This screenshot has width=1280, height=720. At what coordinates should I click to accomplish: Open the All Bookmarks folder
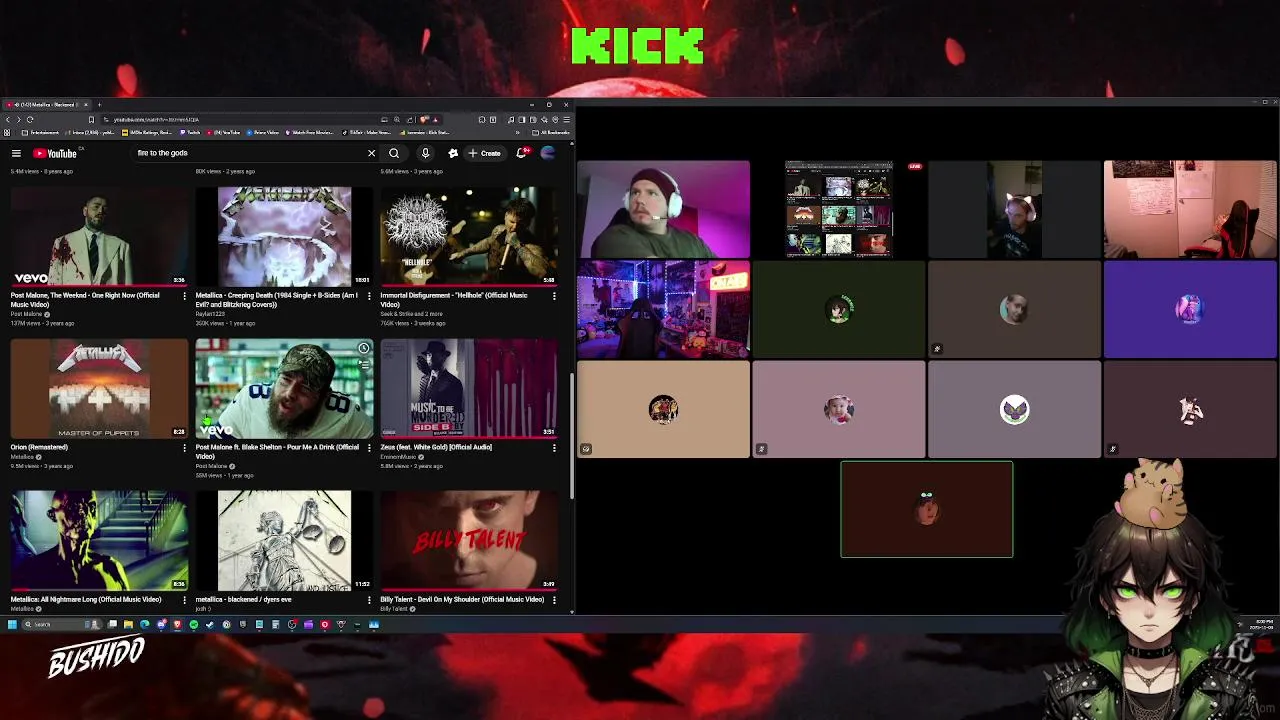551,132
